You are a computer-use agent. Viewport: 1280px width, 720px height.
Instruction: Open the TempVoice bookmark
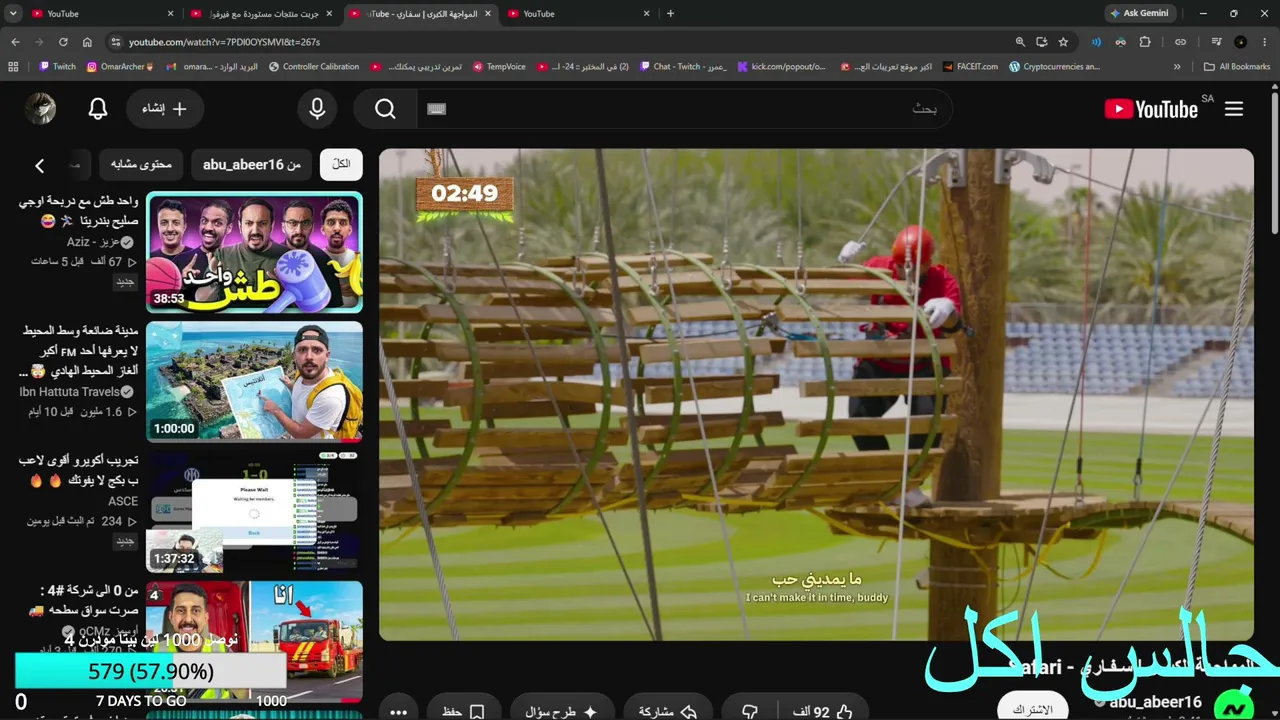pyautogui.click(x=499, y=67)
